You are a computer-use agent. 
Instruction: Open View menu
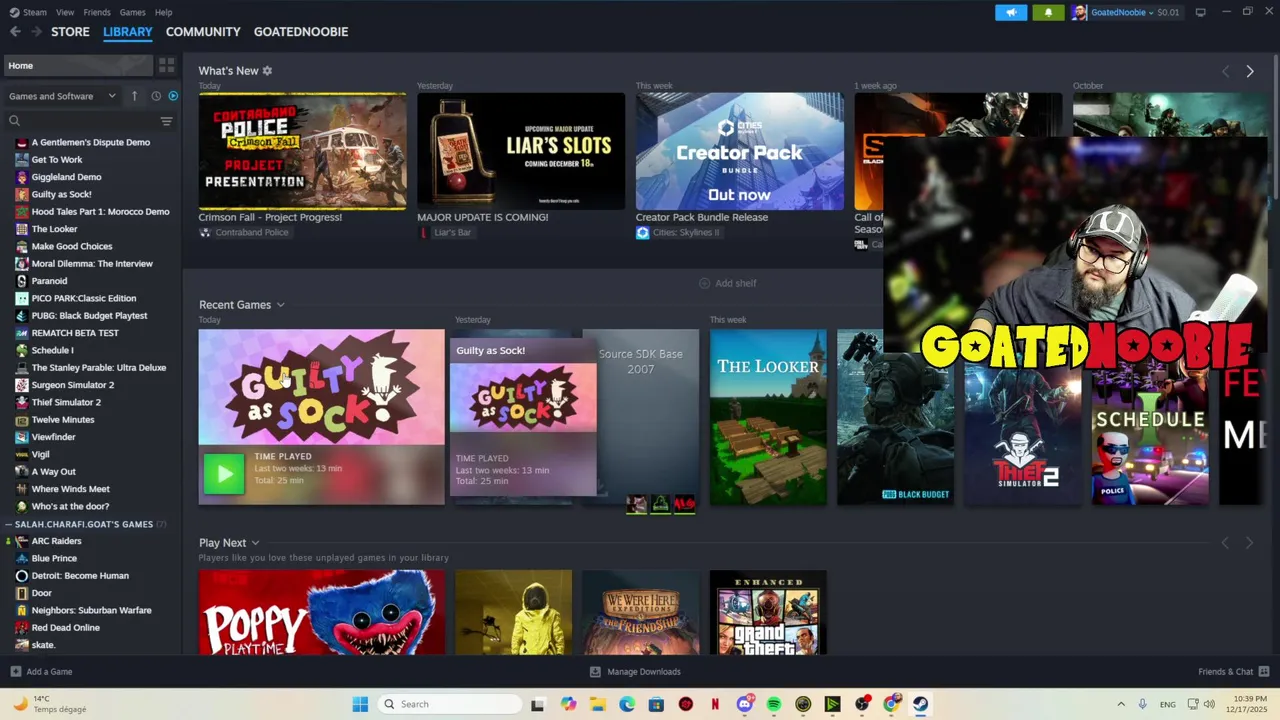click(x=65, y=12)
